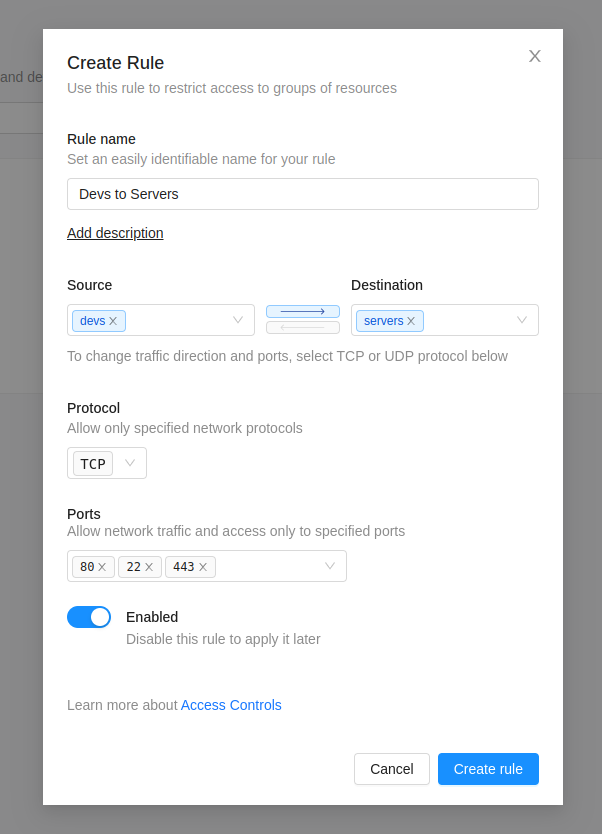The image size is (602, 834).
Task: Click the Create rule button
Action: [x=488, y=769]
